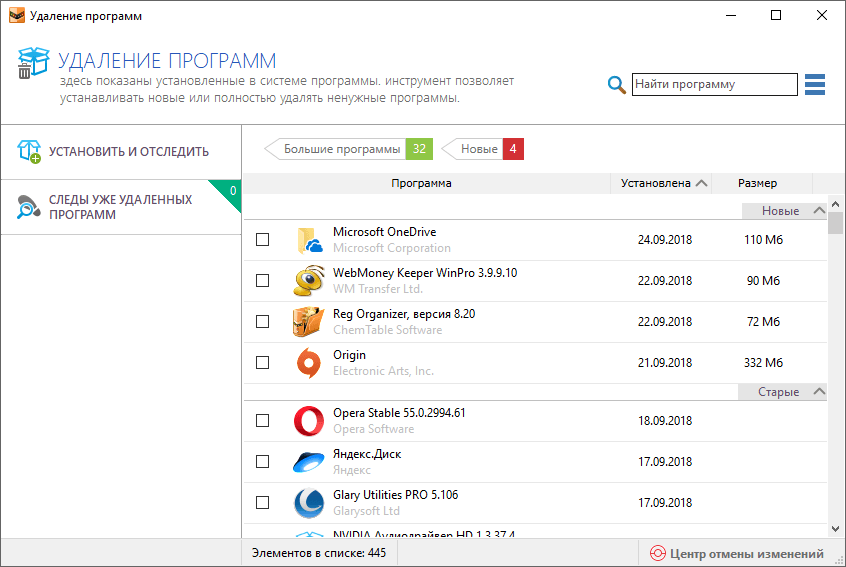Open the hamburger menu icon
The height and width of the screenshot is (567, 846).
(815, 85)
